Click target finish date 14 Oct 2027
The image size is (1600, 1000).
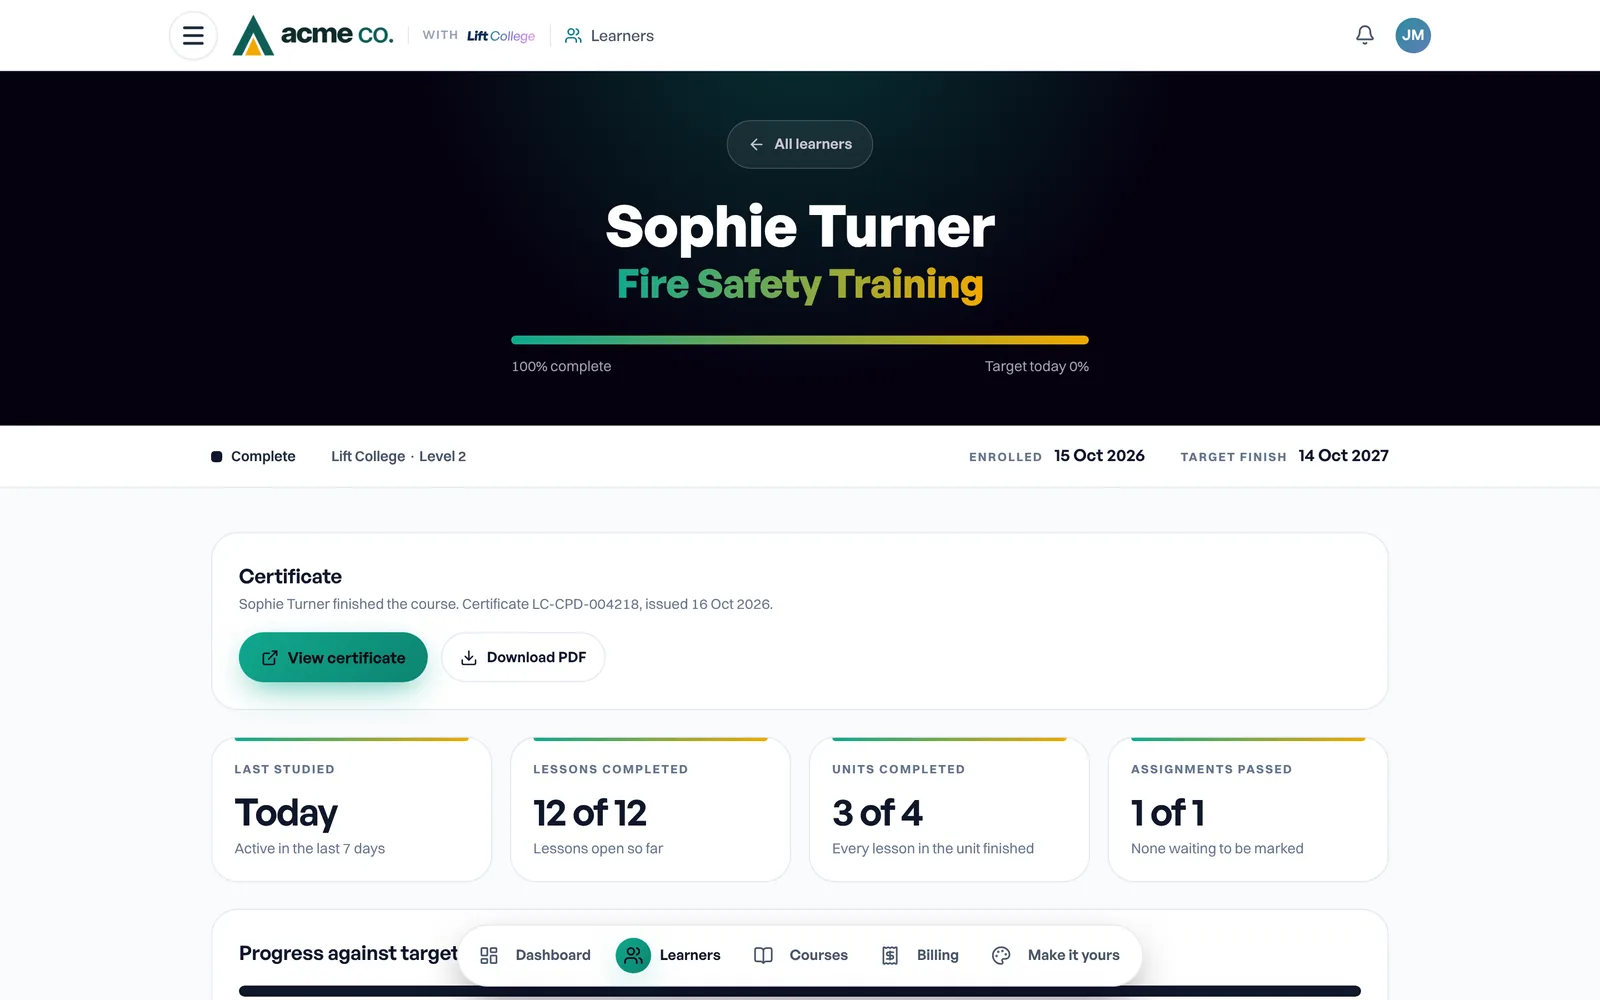tap(1344, 456)
